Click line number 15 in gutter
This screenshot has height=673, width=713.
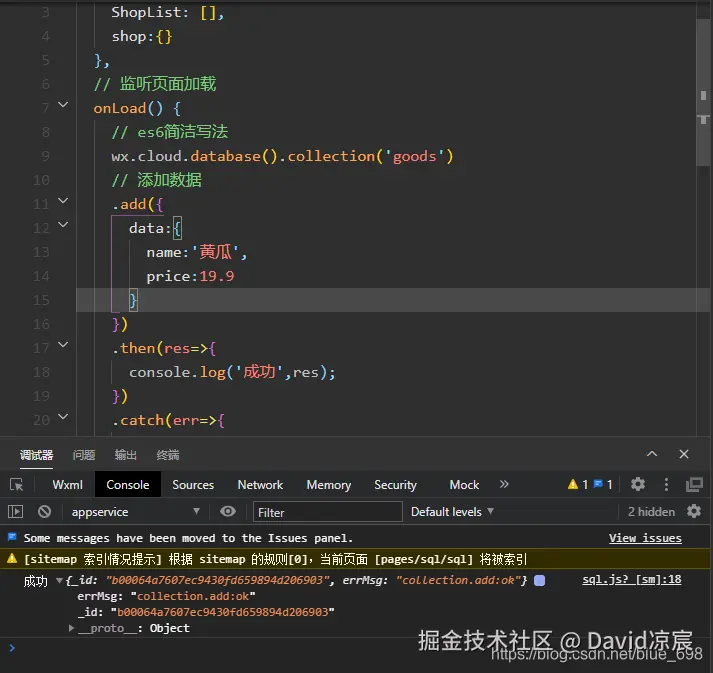tap(41, 300)
